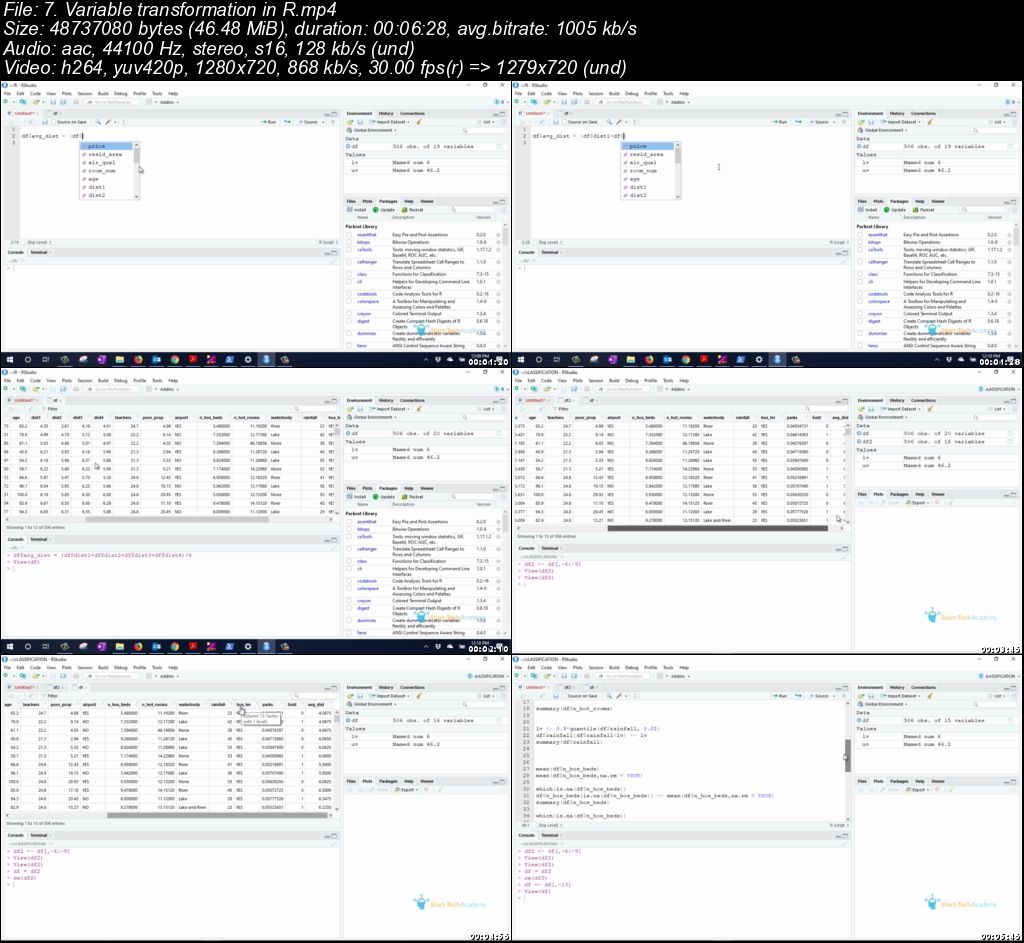
Task: Click save workspace disk icon in 00:03:45 Environment pane
Action: (x=871, y=409)
